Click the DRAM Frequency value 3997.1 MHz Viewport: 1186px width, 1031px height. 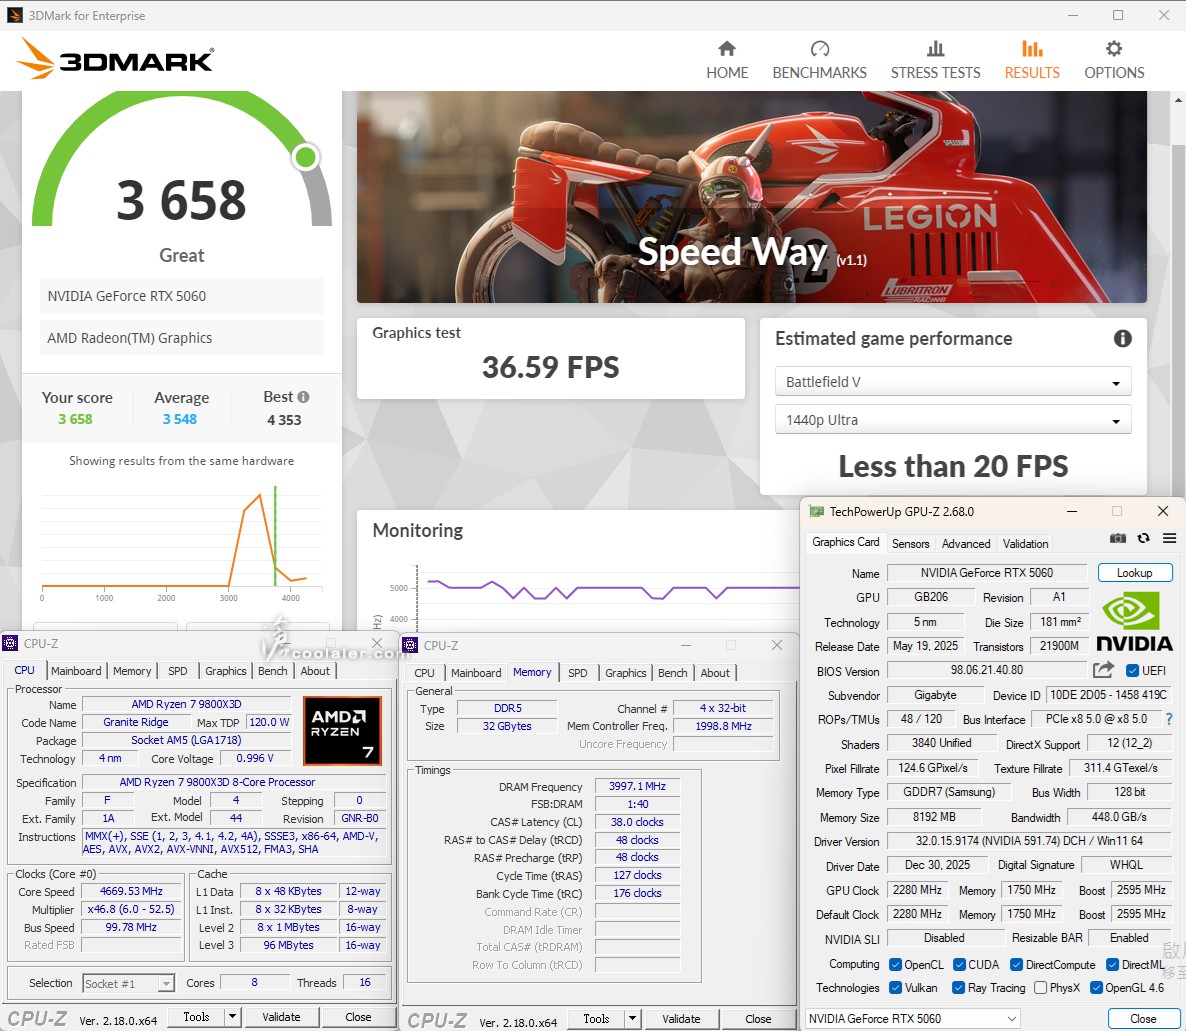click(637, 786)
